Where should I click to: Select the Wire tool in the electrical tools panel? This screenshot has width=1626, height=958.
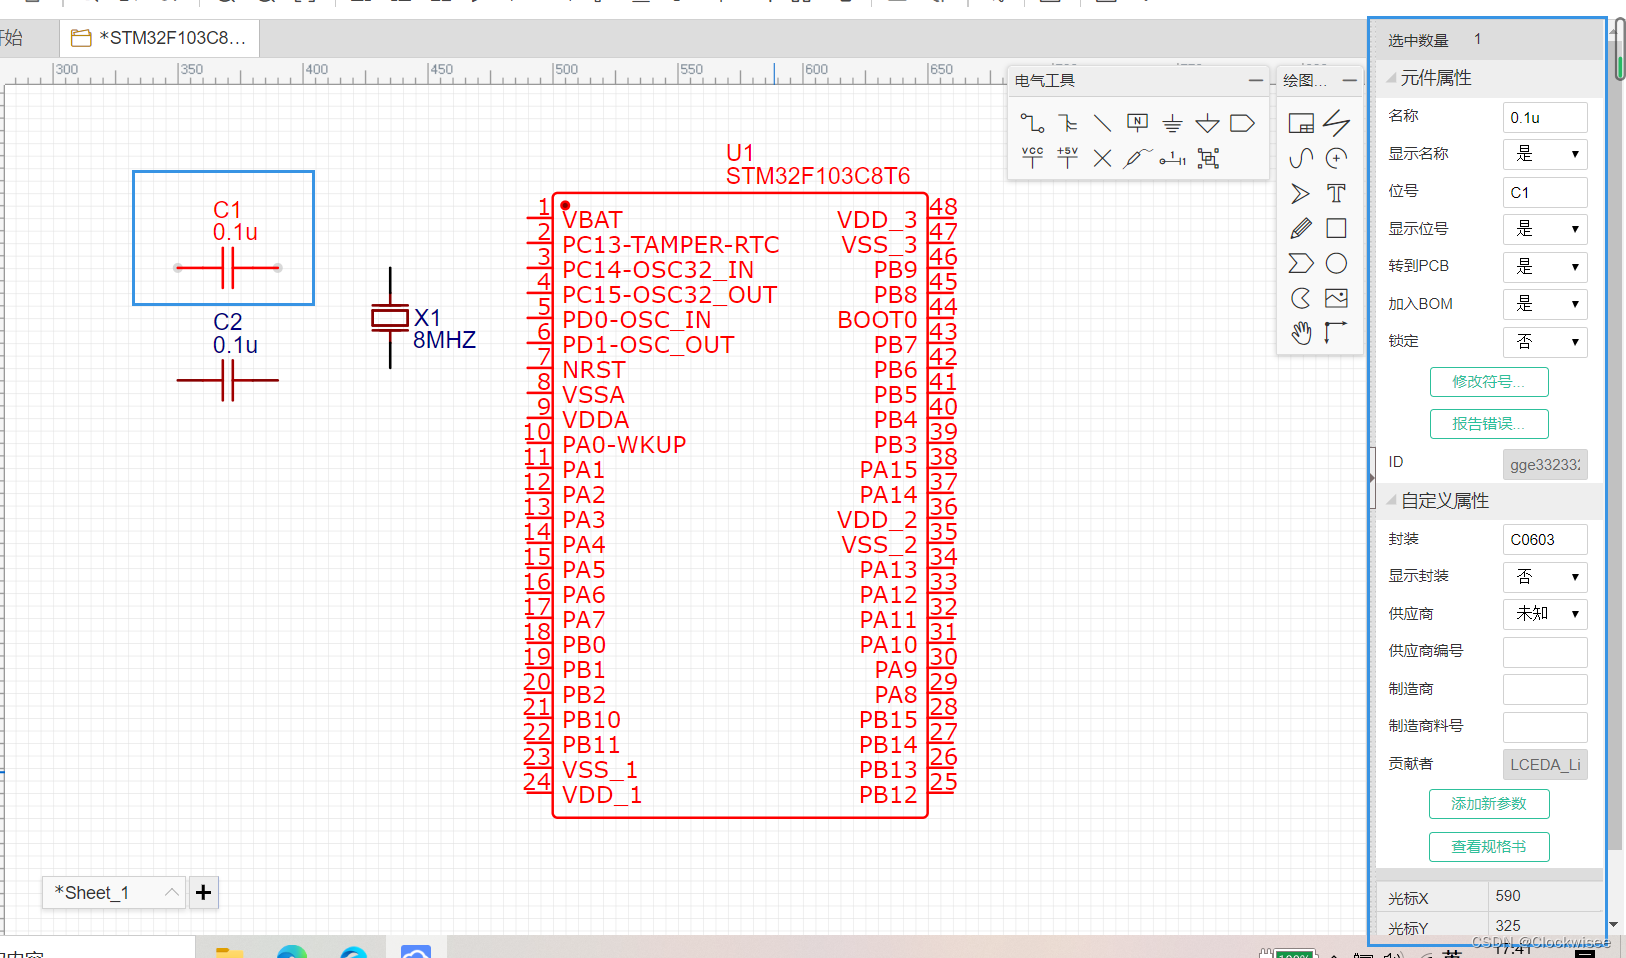1032,123
